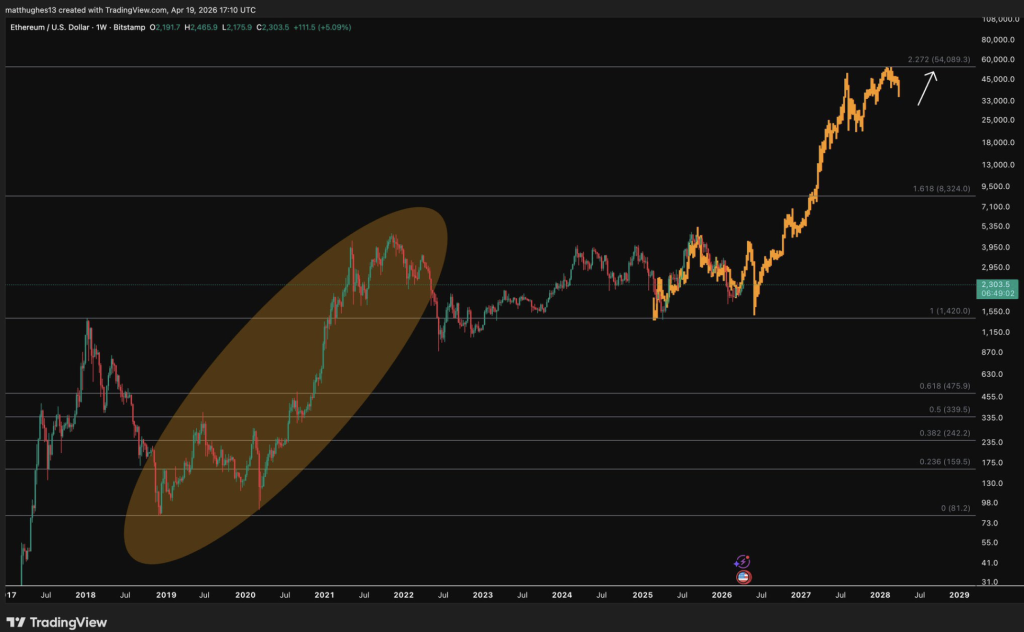Viewport: 1024px width, 632px height.
Task: Click the +111.5 (+5.09%) change value
Action: pyautogui.click(x=323, y=29)
